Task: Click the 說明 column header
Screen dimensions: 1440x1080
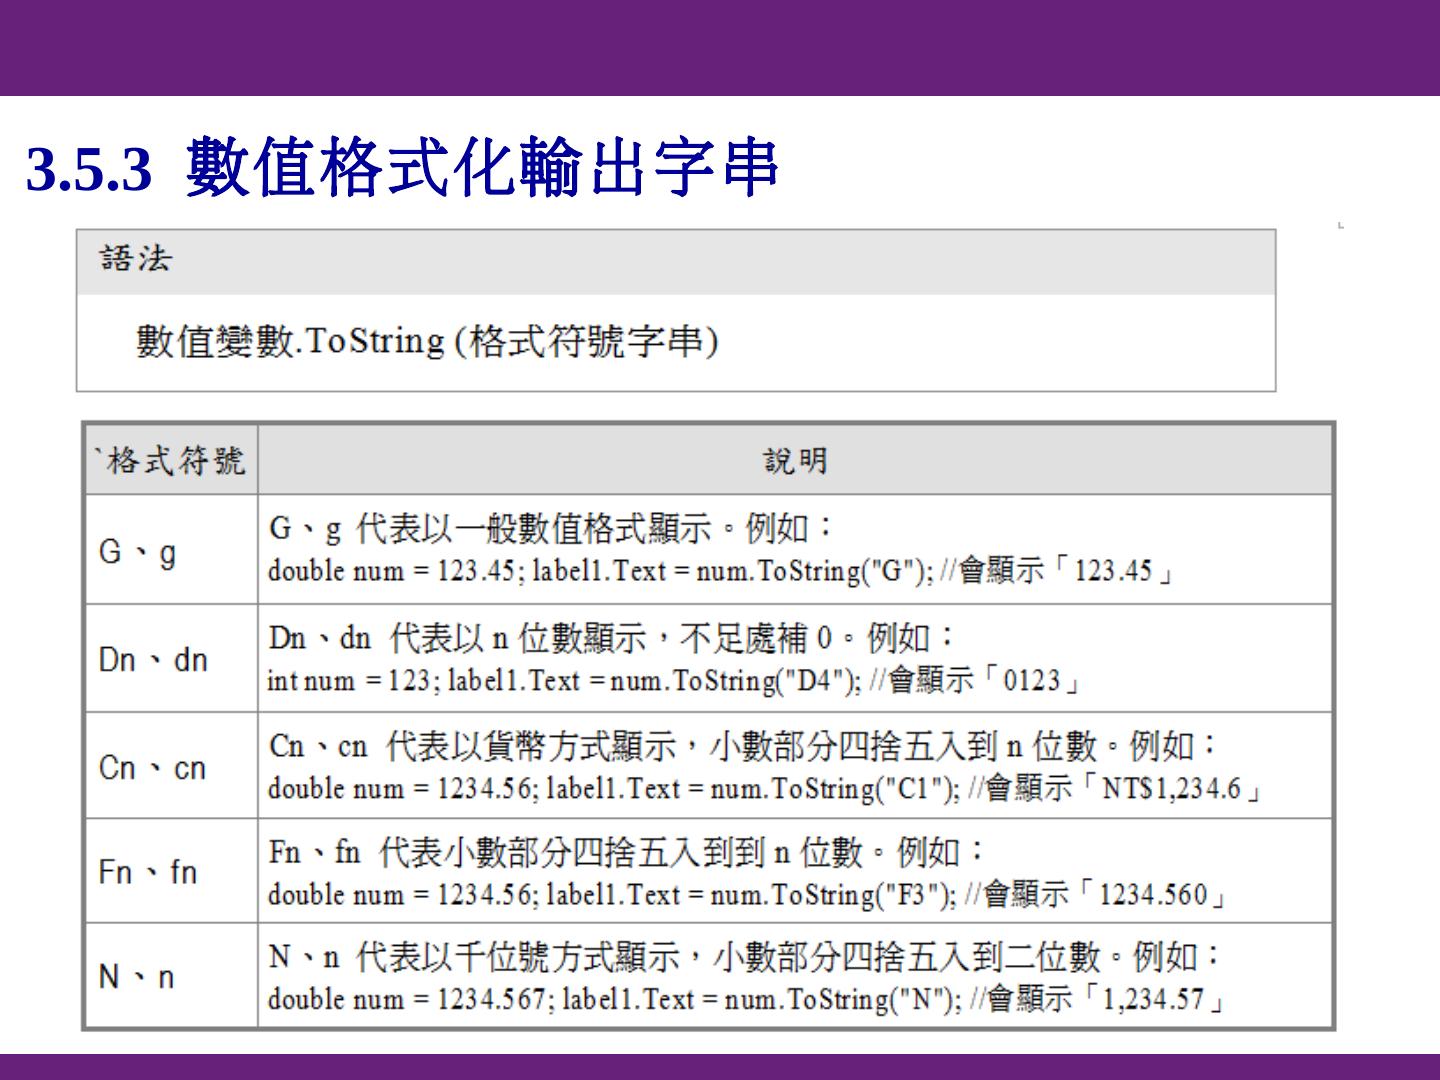Action: pos(795,461)
